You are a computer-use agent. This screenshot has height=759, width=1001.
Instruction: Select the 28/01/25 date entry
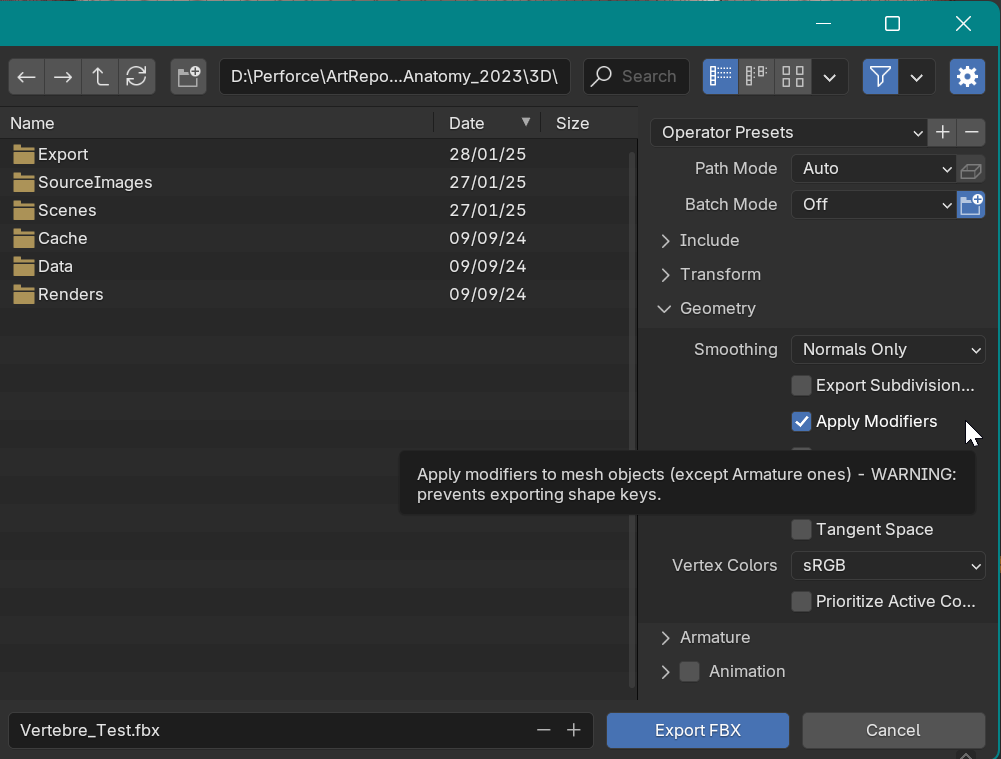[487, 154]
